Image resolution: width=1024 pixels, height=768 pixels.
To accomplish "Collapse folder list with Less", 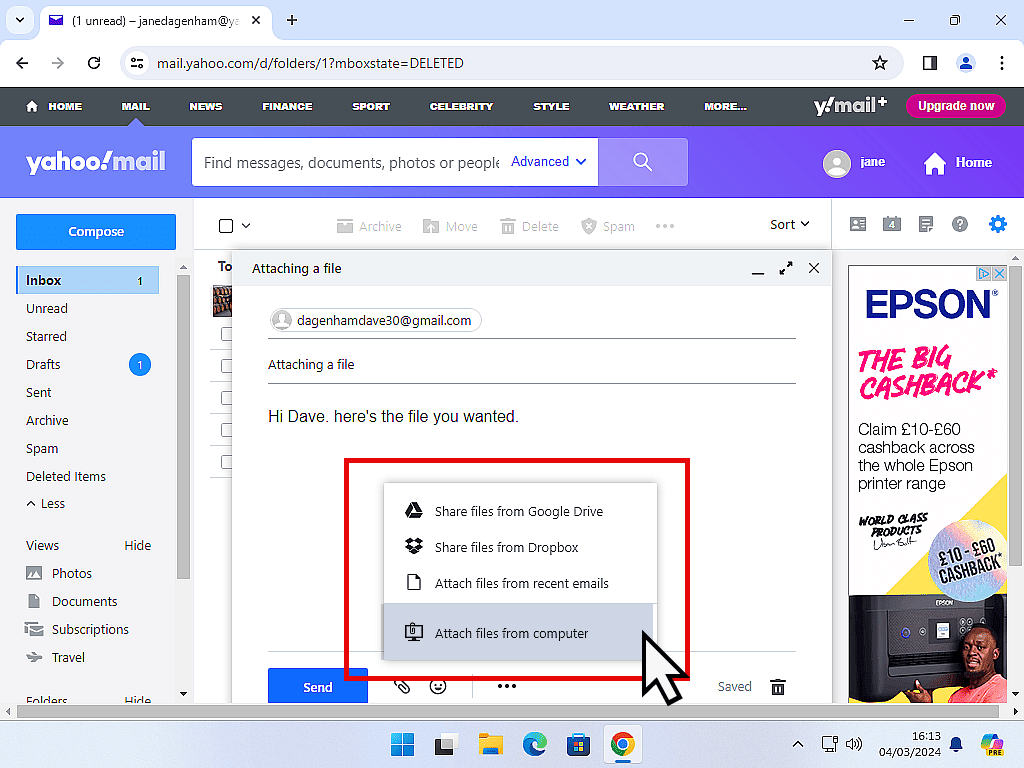I will (46, 504).
